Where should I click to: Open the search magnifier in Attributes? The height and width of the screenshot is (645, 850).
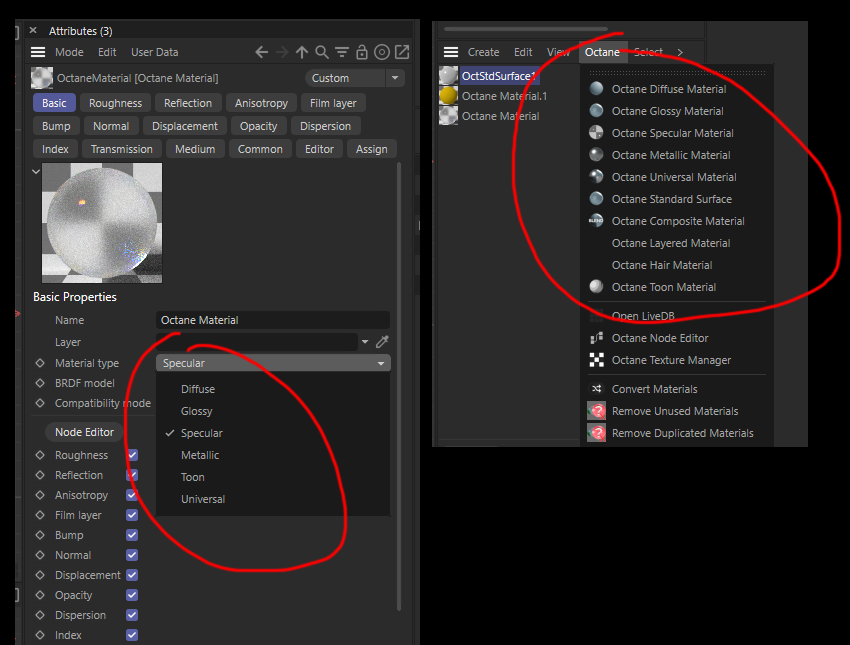322,52
